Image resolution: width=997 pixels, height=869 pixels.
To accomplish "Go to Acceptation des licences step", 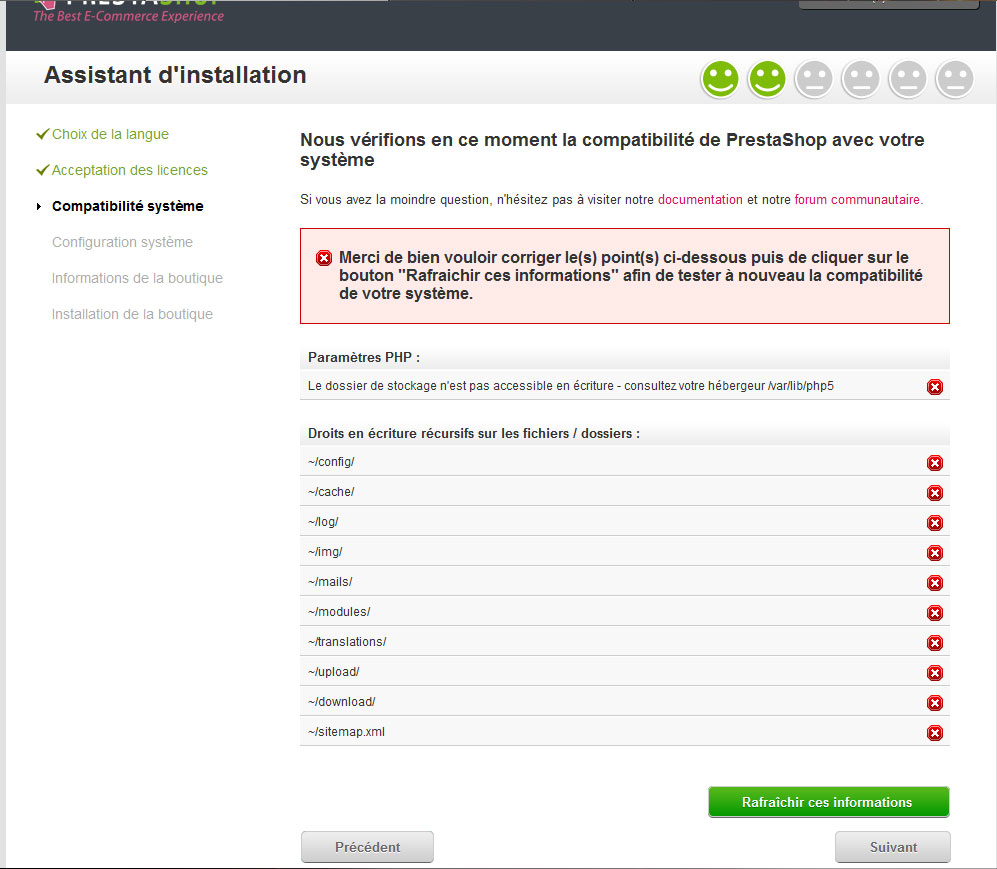I will 130,170.
